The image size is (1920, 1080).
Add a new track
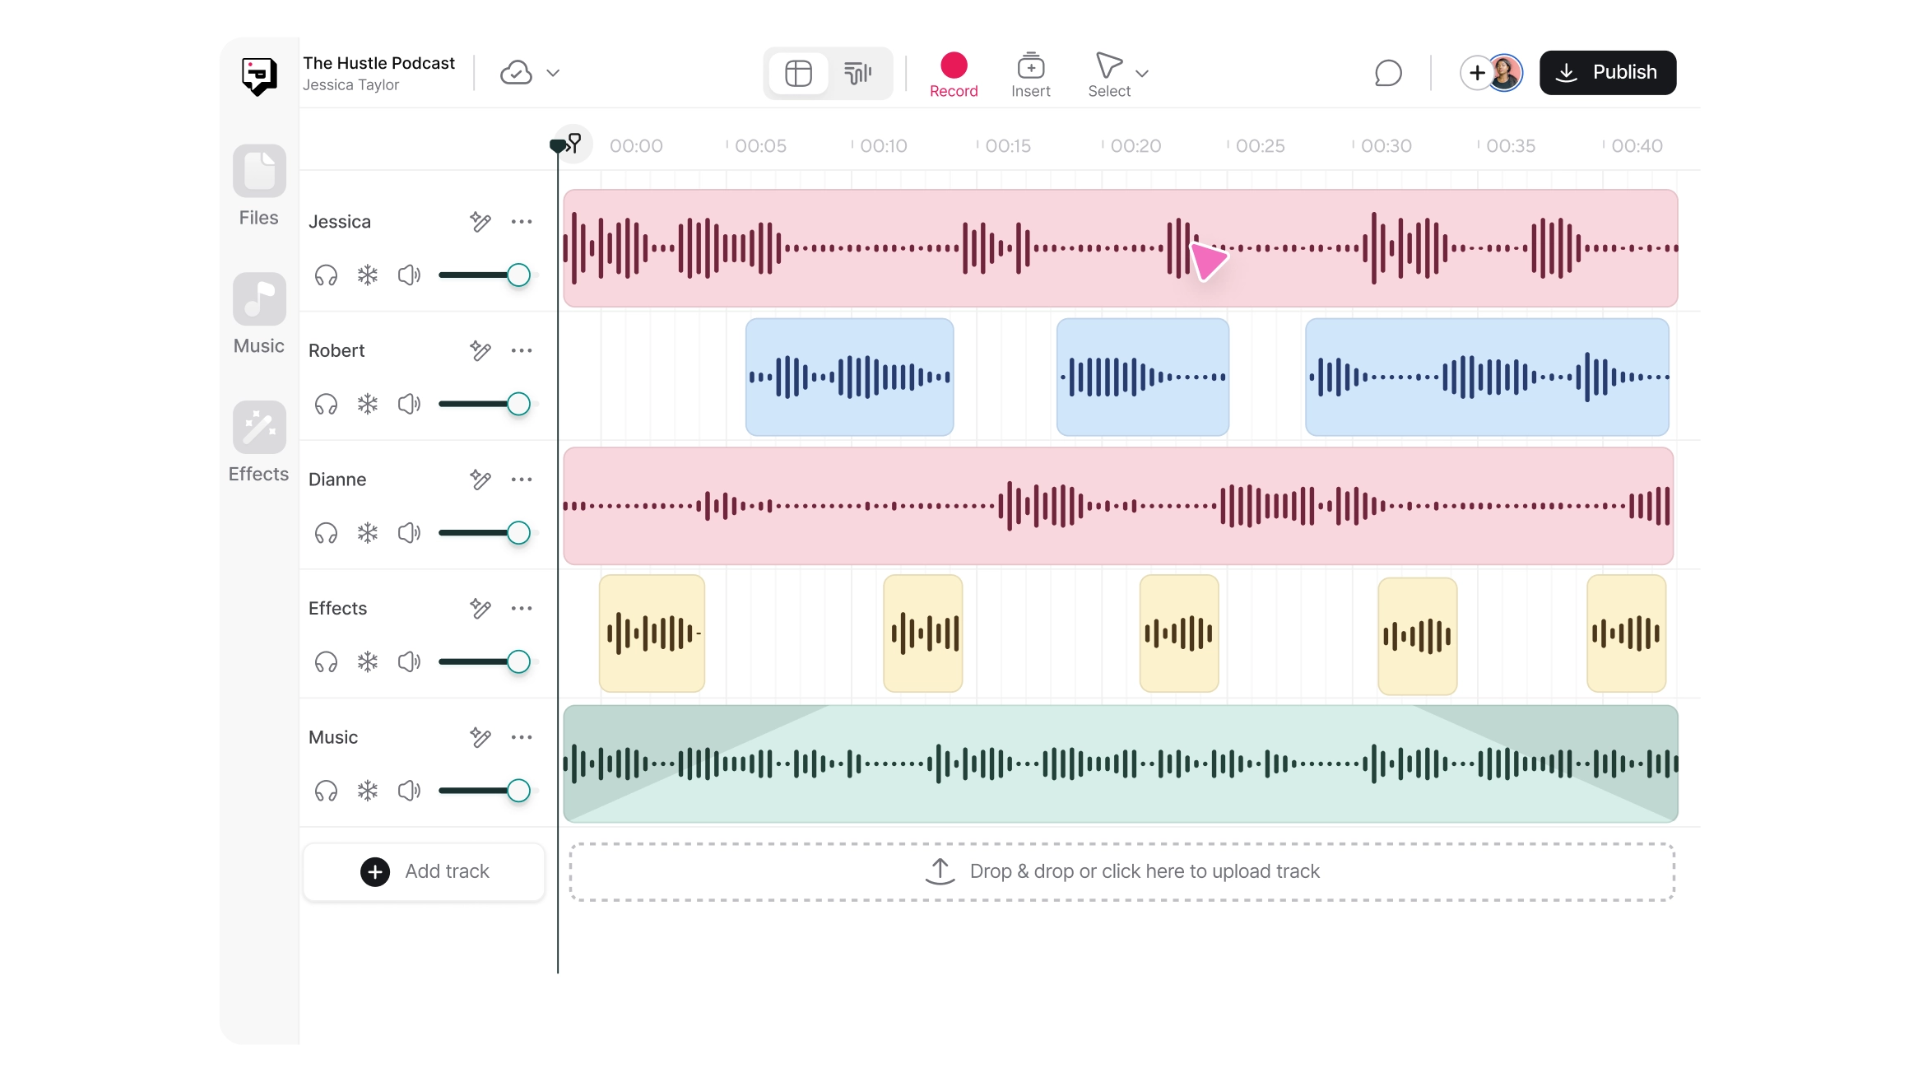pos(424,872)
